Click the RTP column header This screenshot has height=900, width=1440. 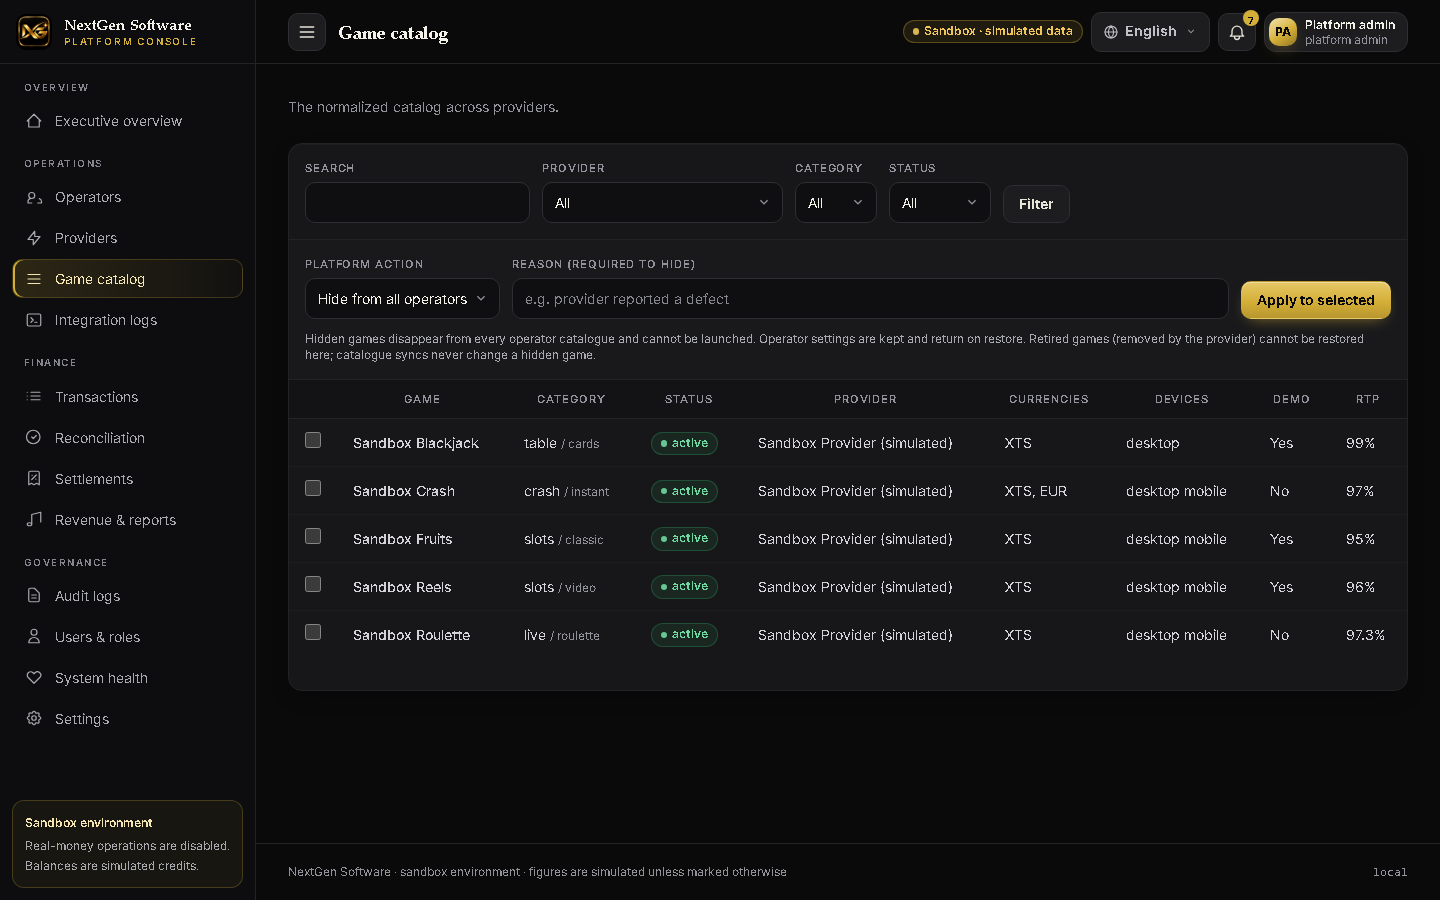1368,399
